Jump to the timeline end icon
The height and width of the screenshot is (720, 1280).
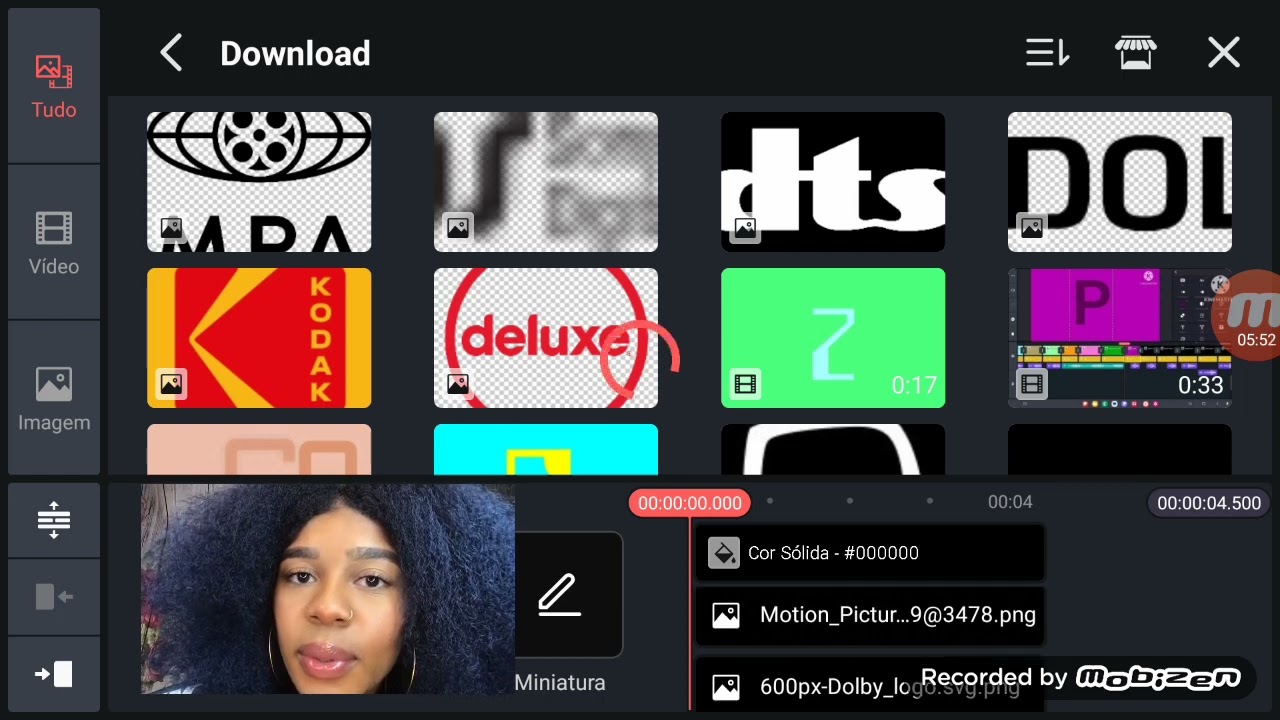(54, 674)
